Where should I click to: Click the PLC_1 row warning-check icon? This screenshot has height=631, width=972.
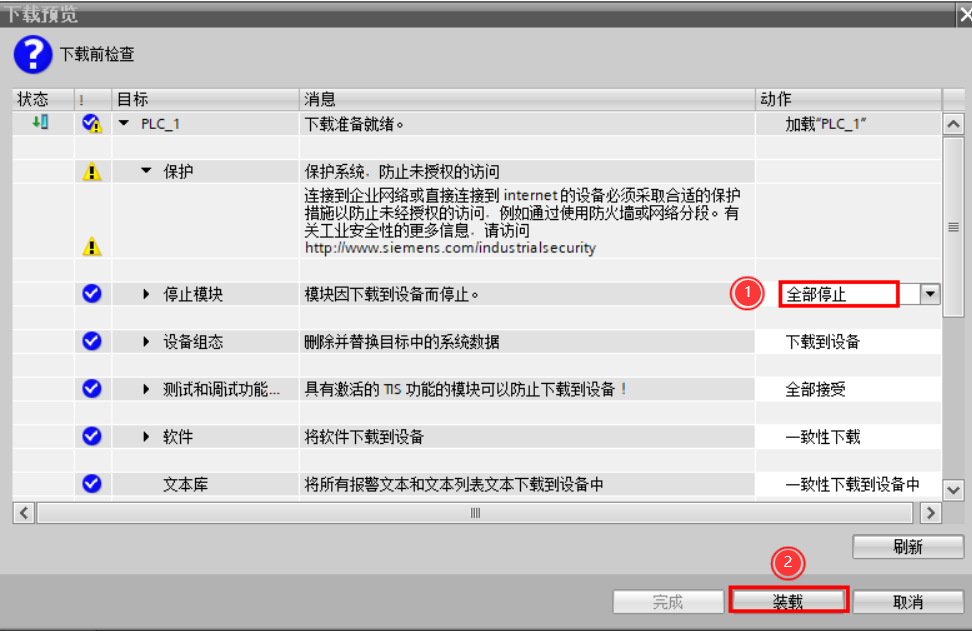92,123
